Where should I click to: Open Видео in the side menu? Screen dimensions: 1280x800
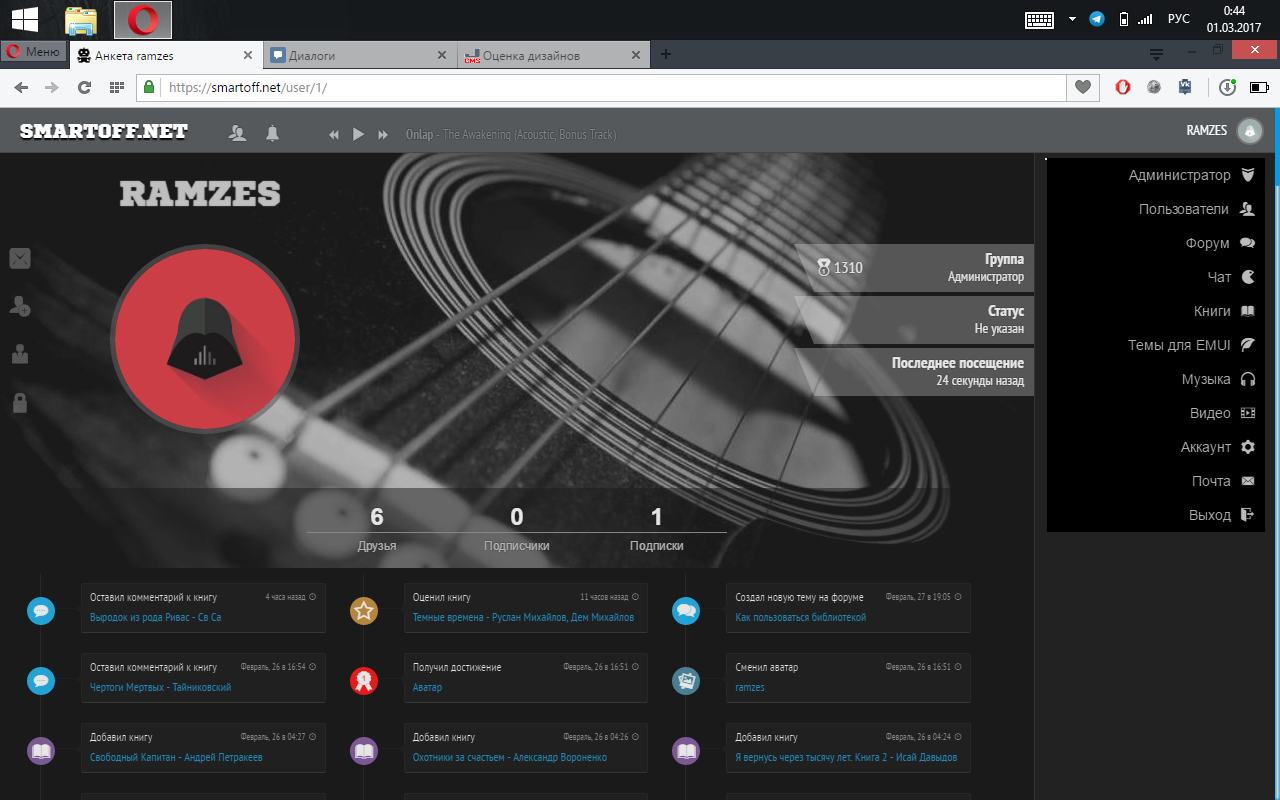click(x=1222, y=413)
